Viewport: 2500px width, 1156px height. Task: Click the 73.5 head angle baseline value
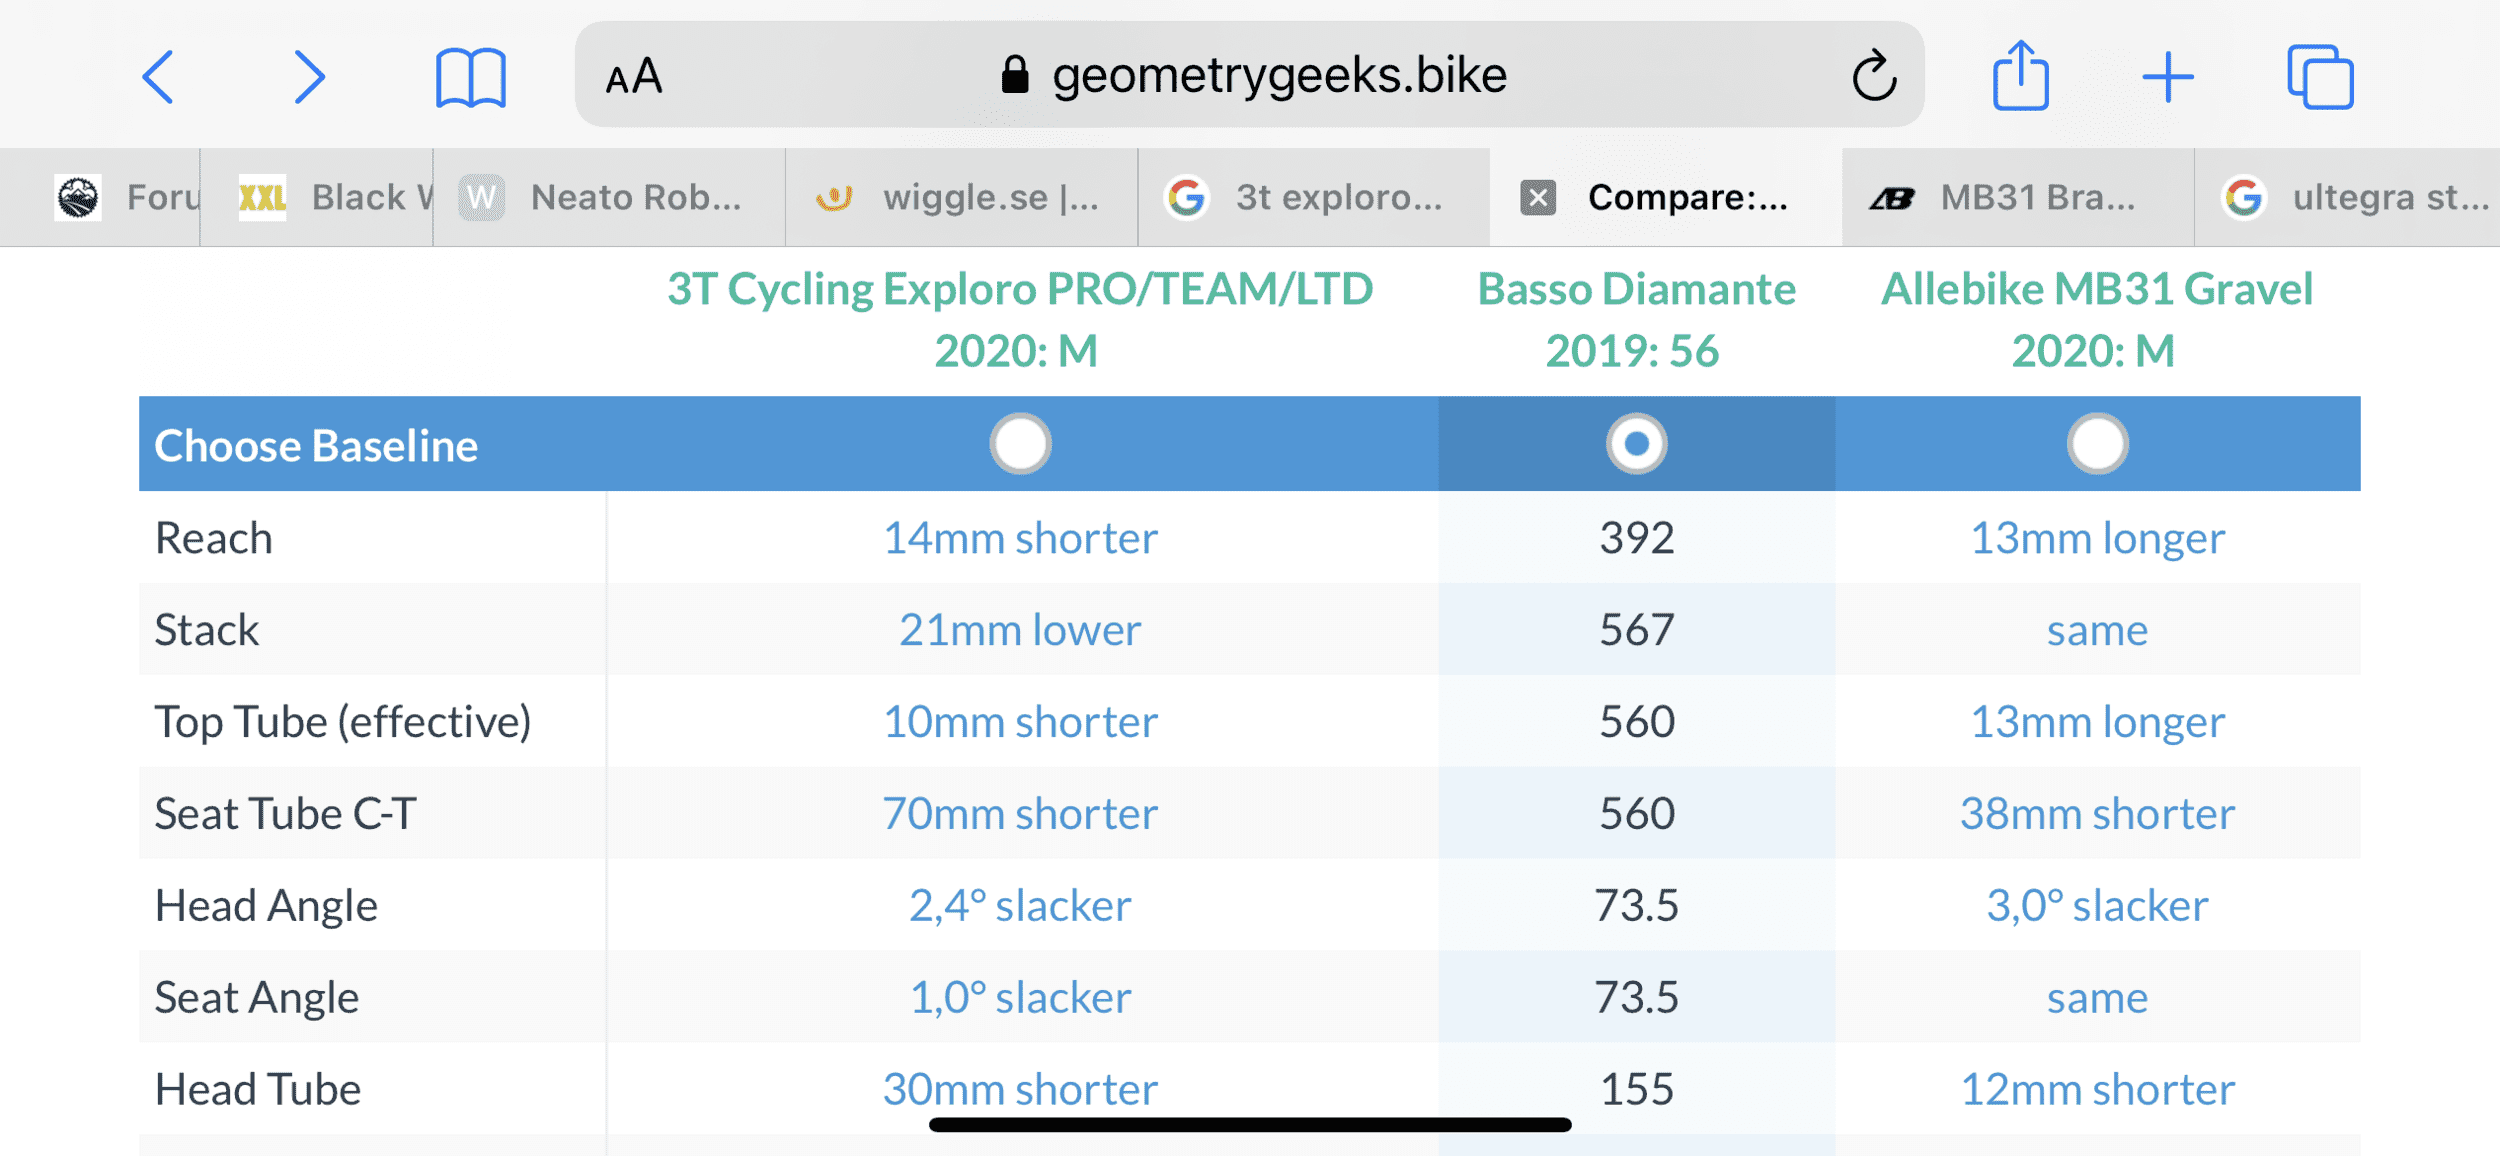tap(1636, 906)
